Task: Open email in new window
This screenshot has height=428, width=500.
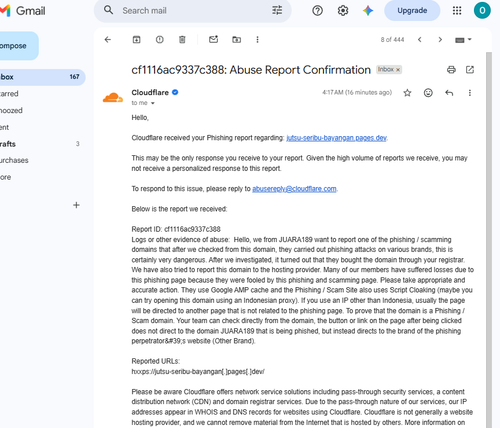Action: point(470,70)
